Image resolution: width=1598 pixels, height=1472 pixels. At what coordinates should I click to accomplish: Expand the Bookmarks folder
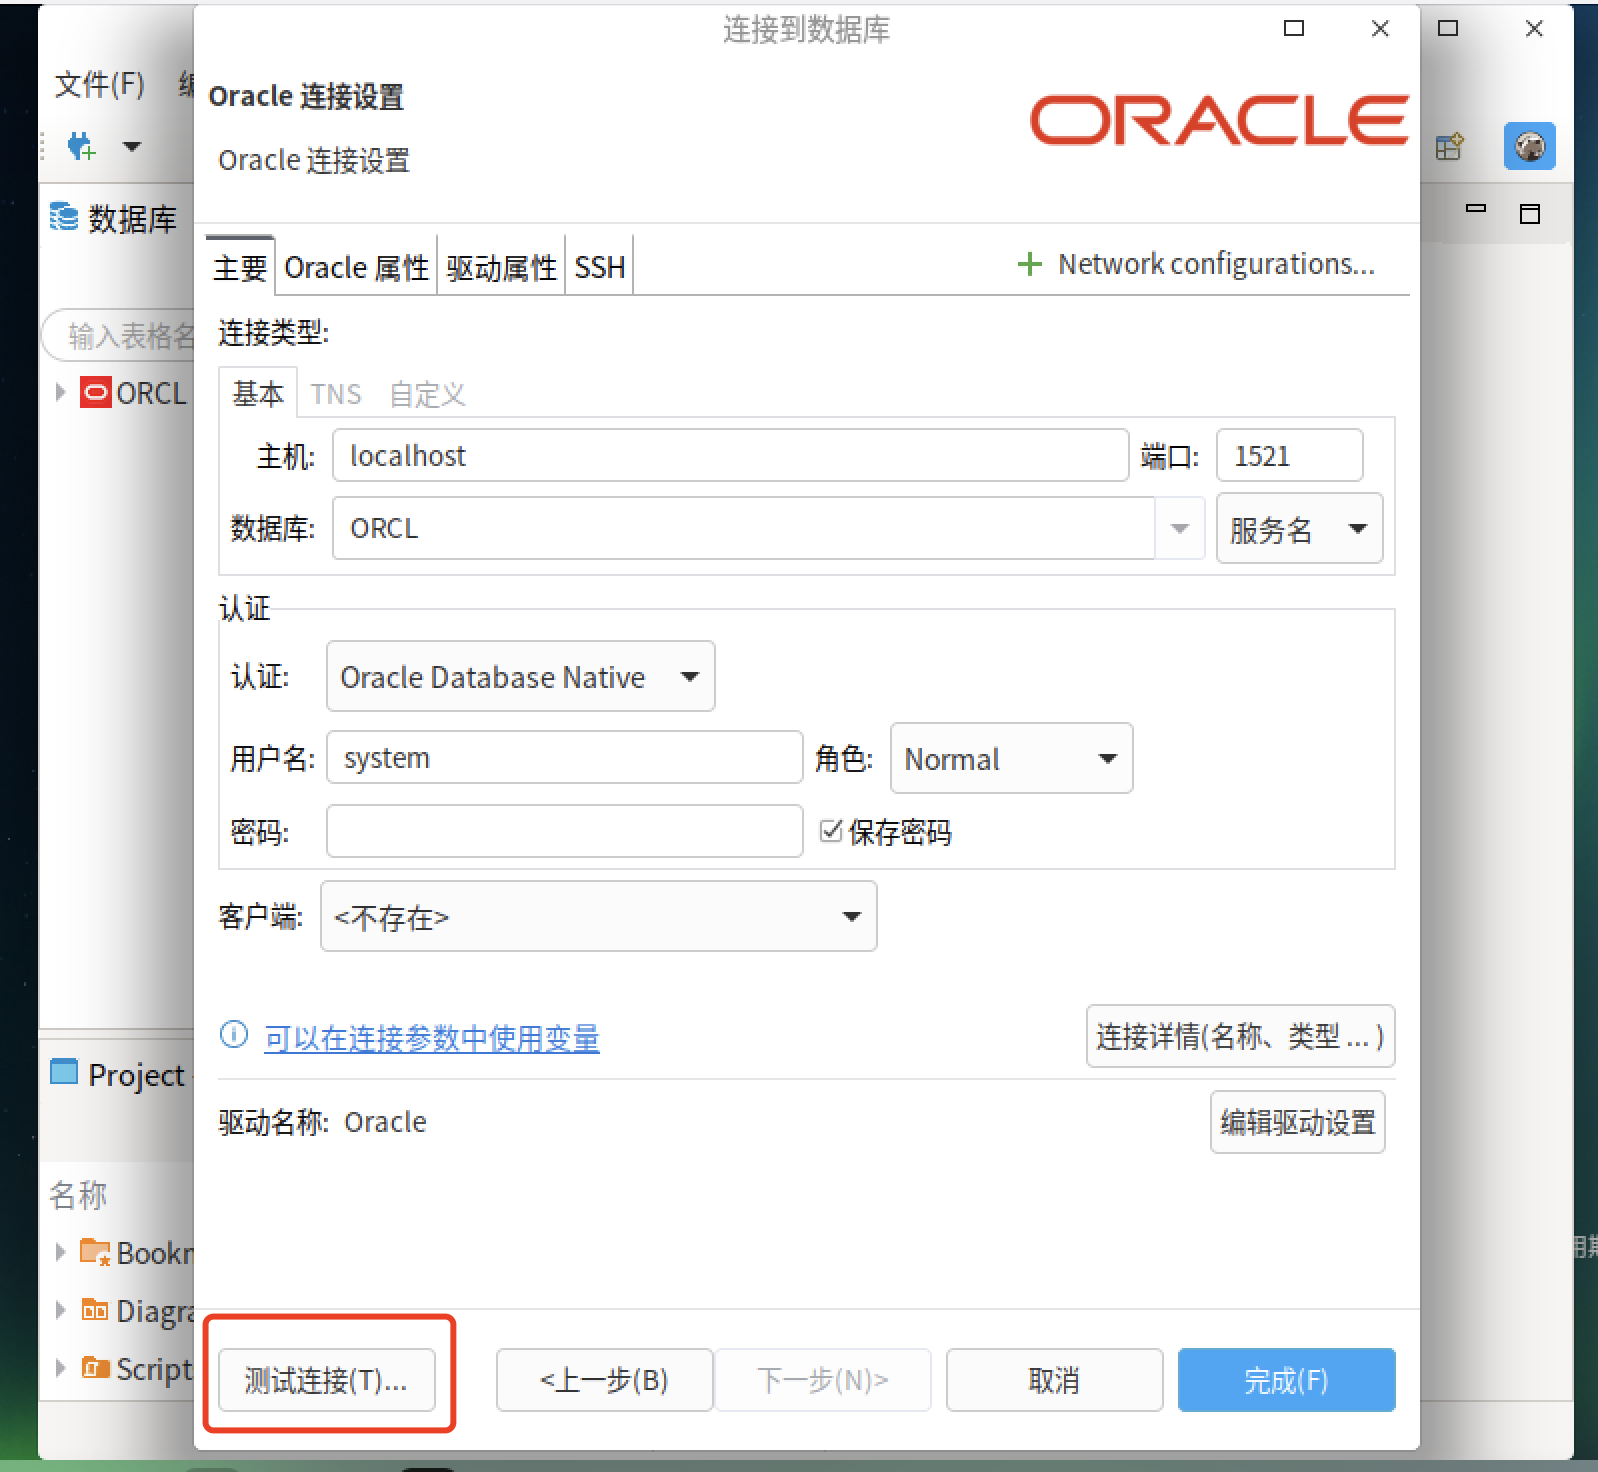click(60, 1252)
